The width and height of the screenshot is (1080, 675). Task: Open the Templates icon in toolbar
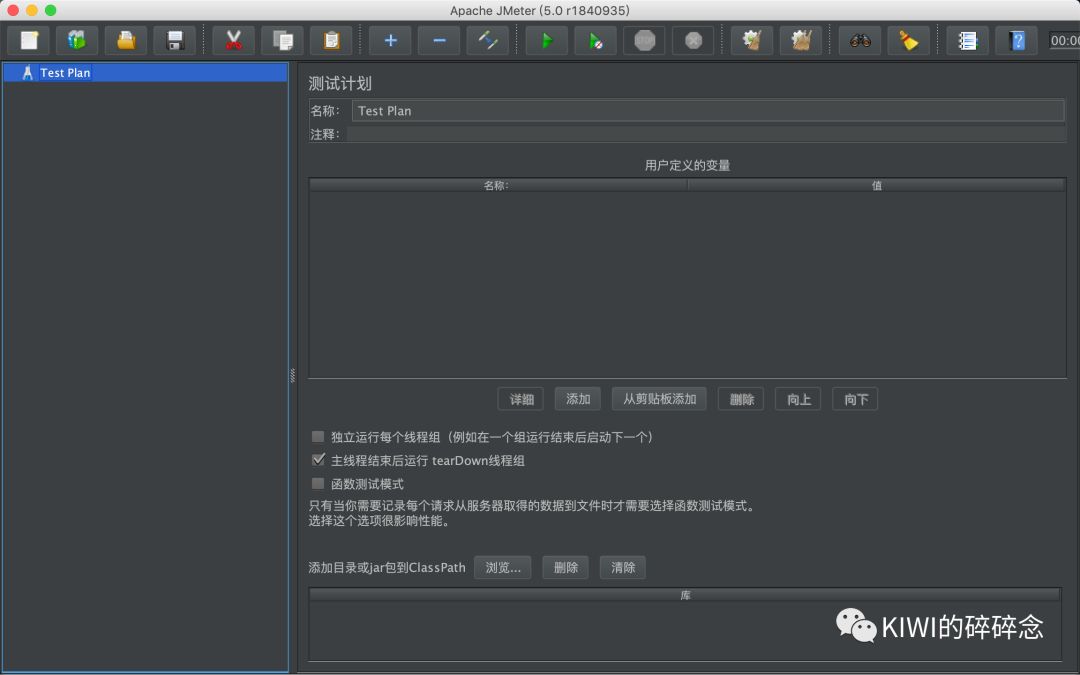click(77, 41)
